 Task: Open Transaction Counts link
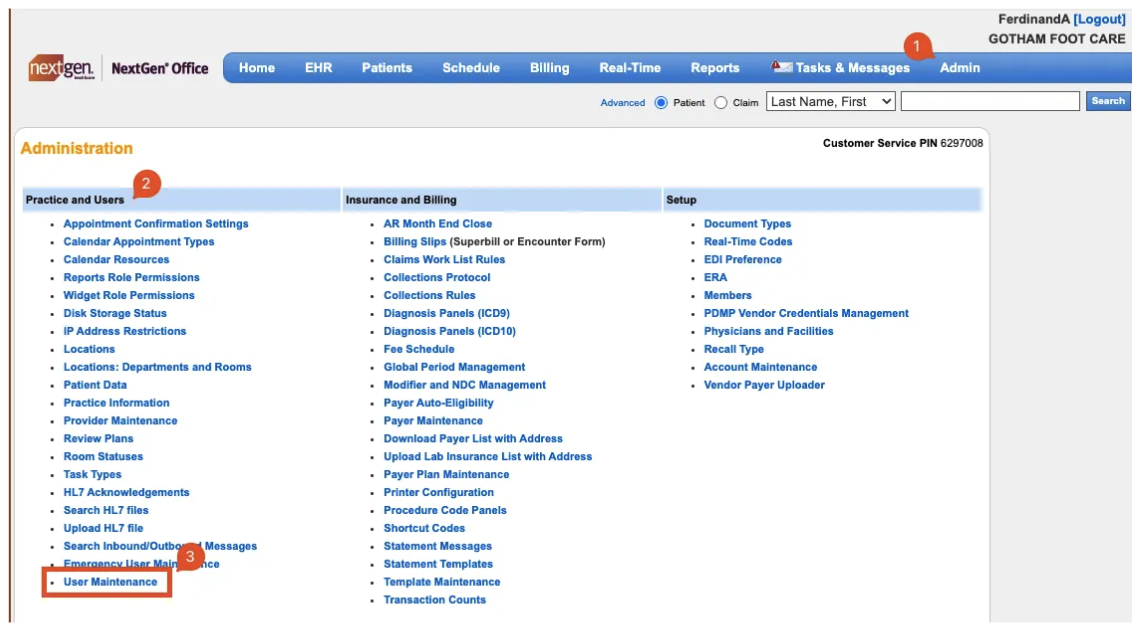pyautogui.click(x=434, y=600)
